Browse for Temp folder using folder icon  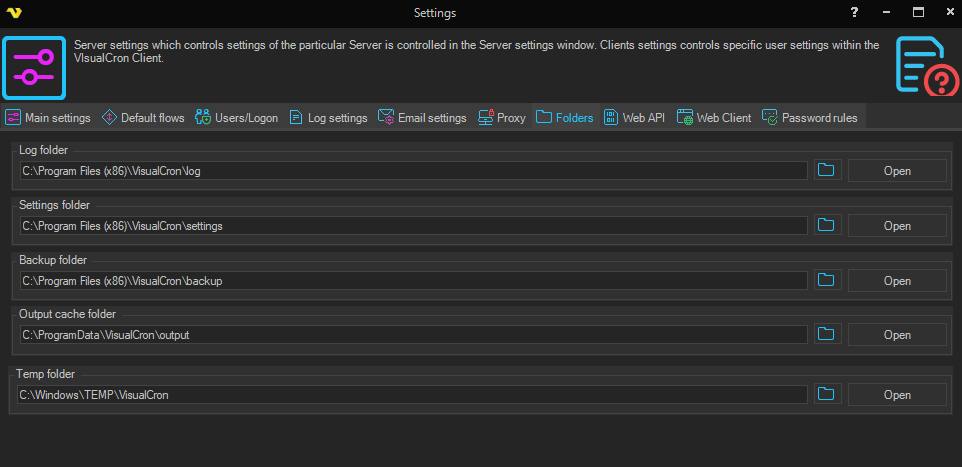826,395
